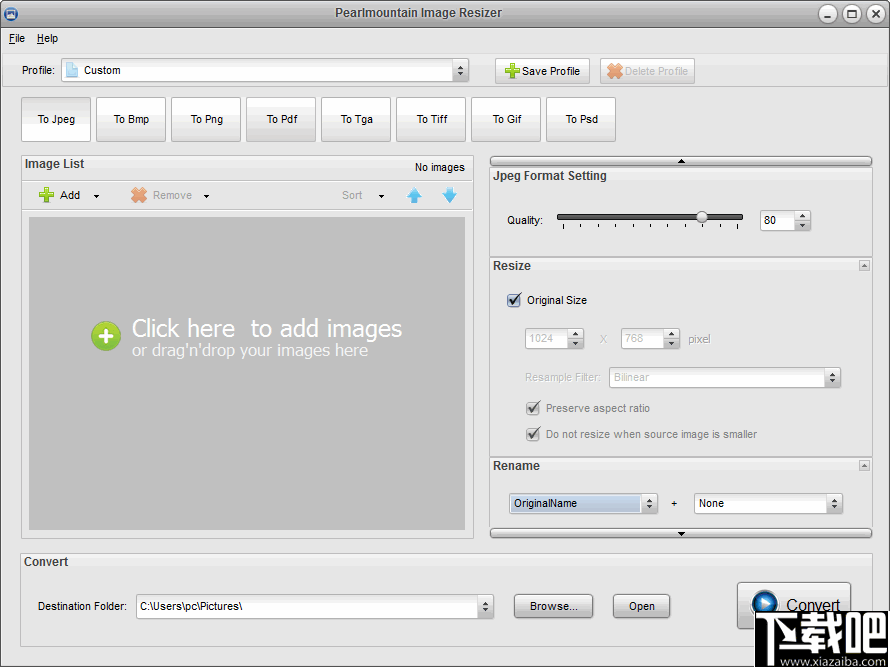Click the Browse button
The width and height of the screenshot is (890, 667).
coord(553,606)
